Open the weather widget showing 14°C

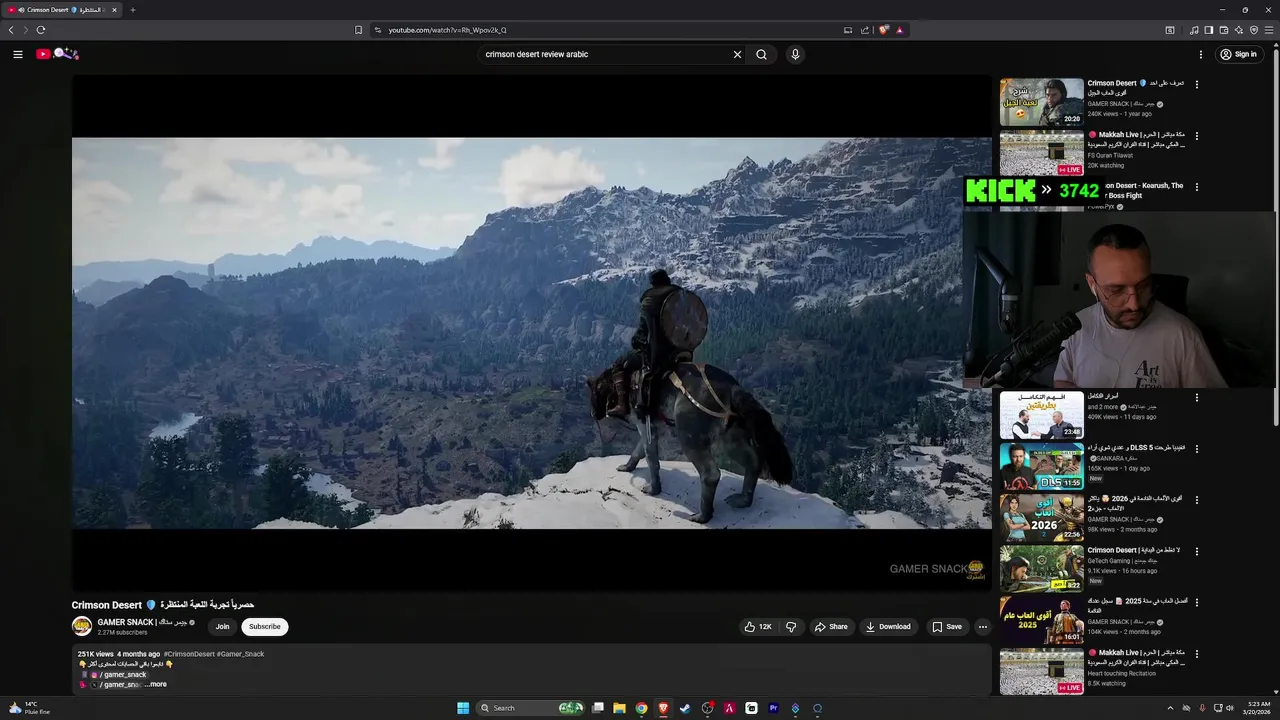tap(30, 708)
